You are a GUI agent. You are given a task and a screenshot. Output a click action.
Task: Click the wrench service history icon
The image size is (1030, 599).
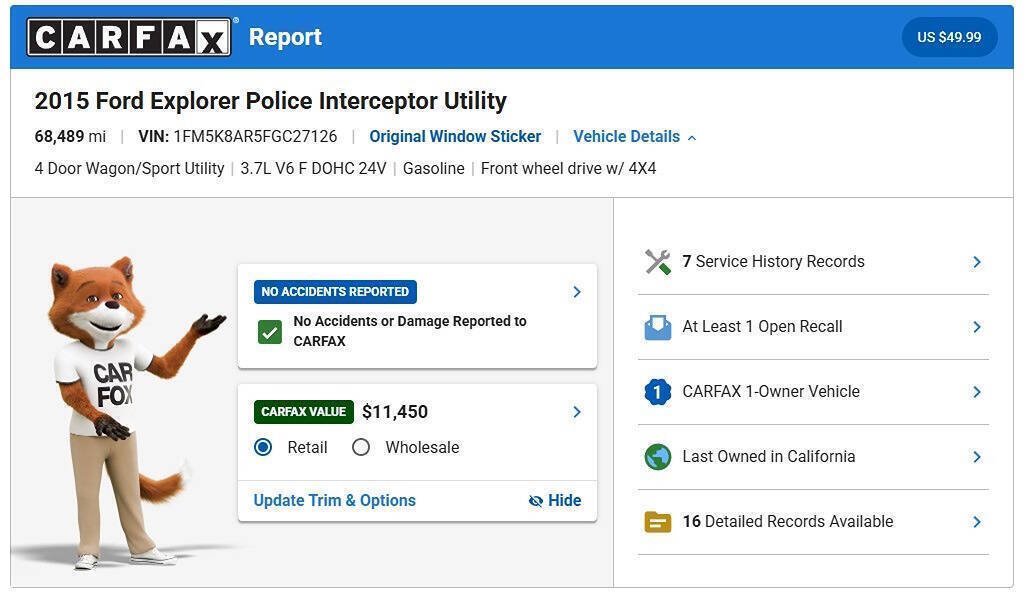pos(658,262)
